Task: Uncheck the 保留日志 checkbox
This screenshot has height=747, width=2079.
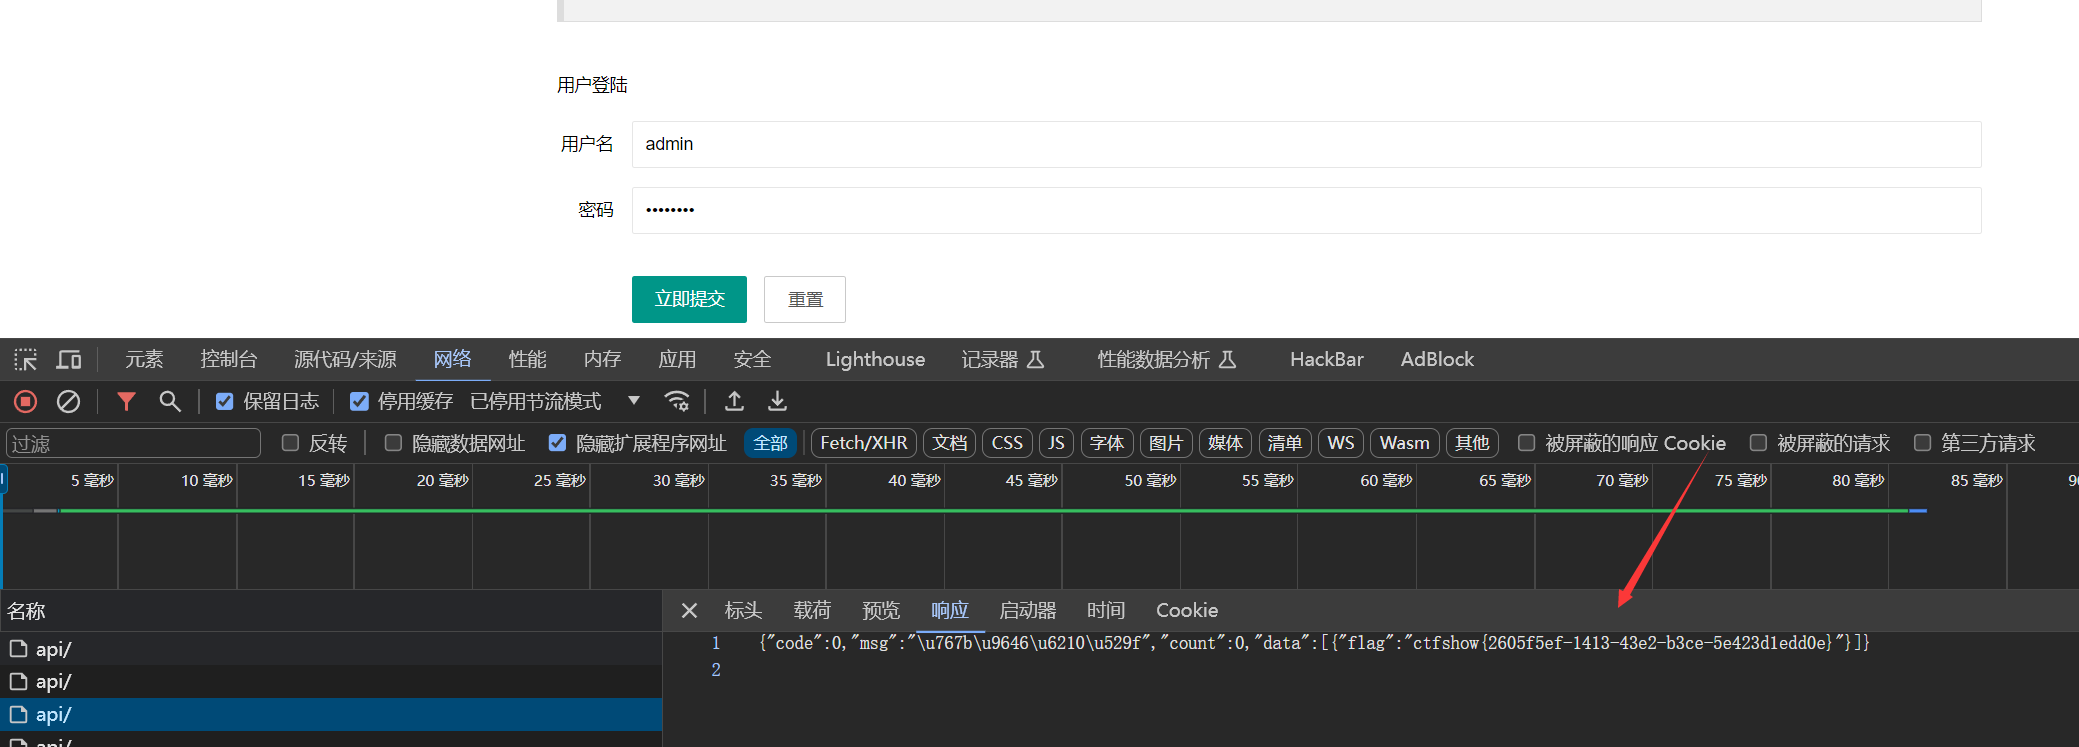Action: click(x=225, y=402)
